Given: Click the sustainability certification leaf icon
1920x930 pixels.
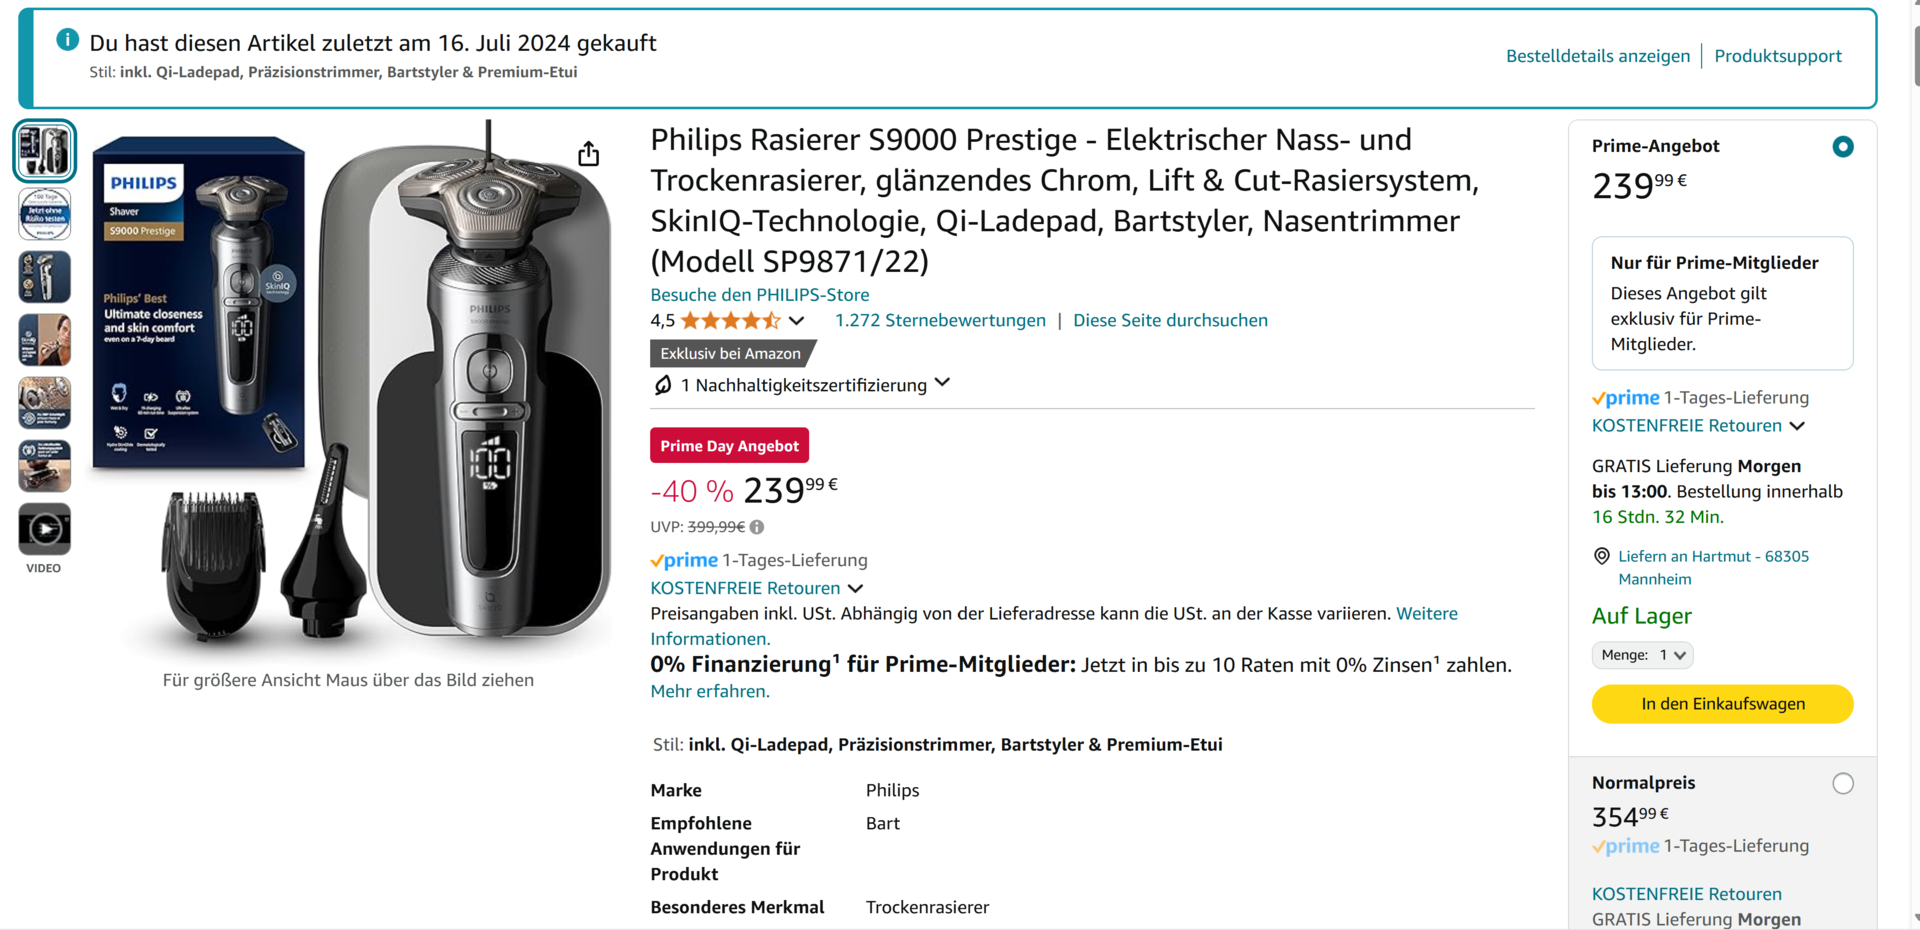Looking at the screenshot, I should click(x=662, y=385).
